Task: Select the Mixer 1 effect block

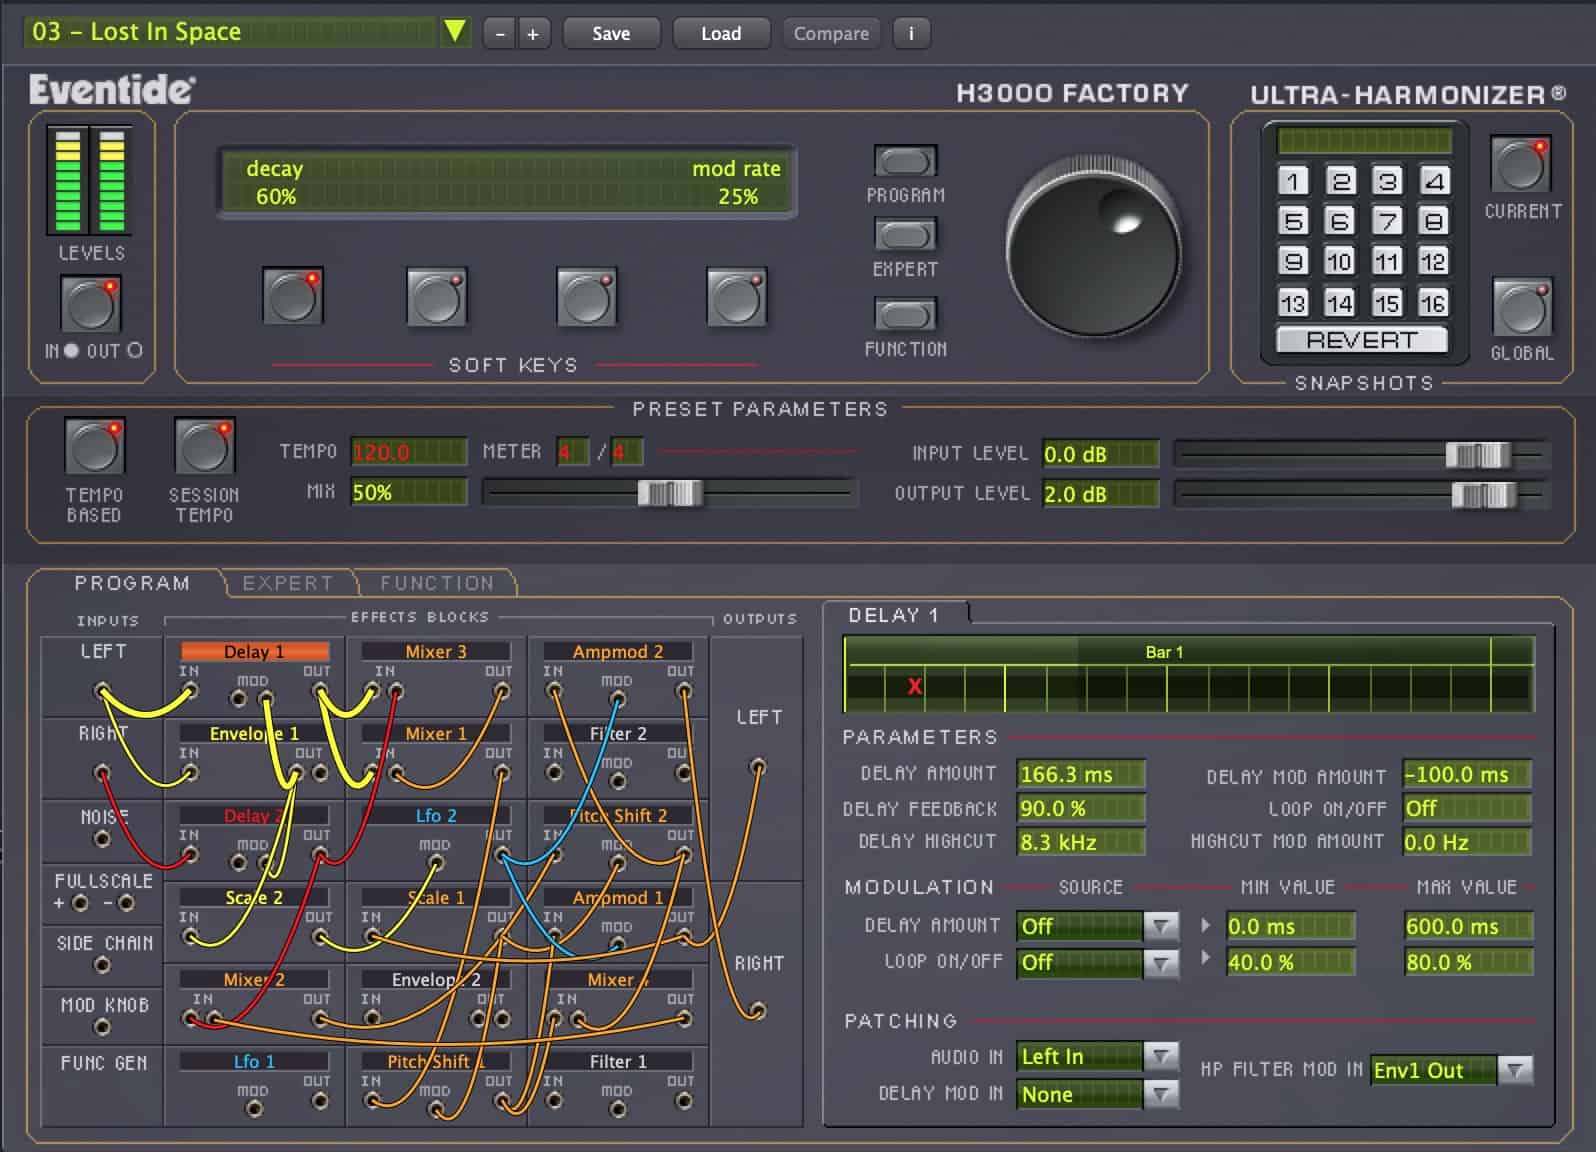Action: tap(436, 734)
